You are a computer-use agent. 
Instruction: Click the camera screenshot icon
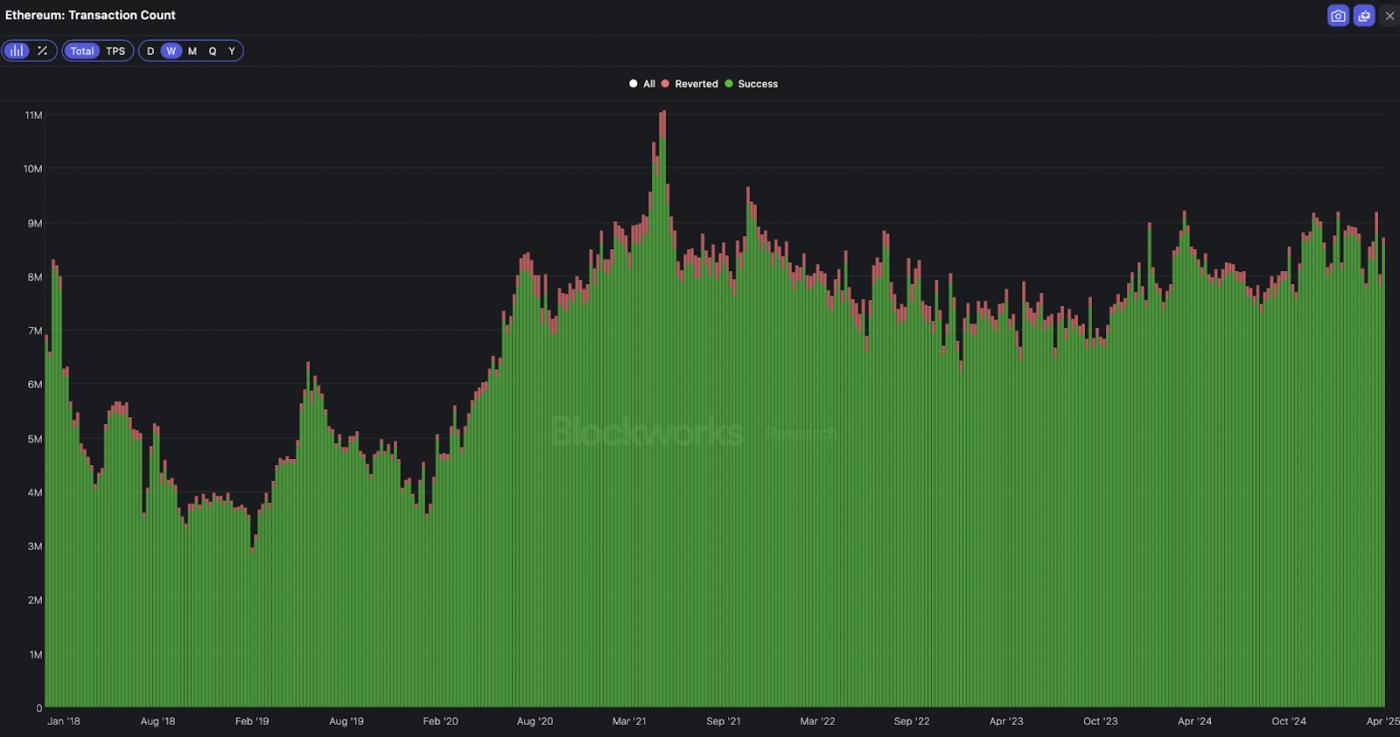(1337, 16)
